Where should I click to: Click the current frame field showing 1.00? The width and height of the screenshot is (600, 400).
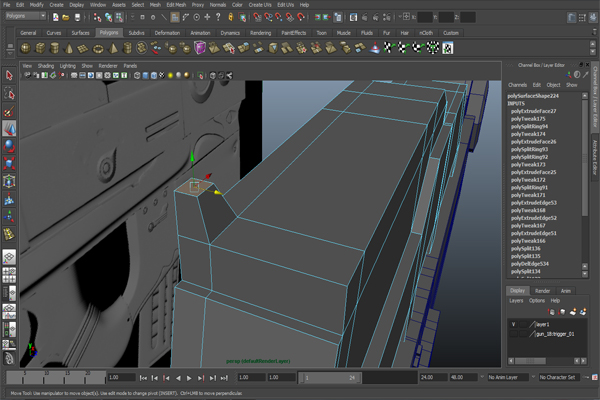click(121, 377)
